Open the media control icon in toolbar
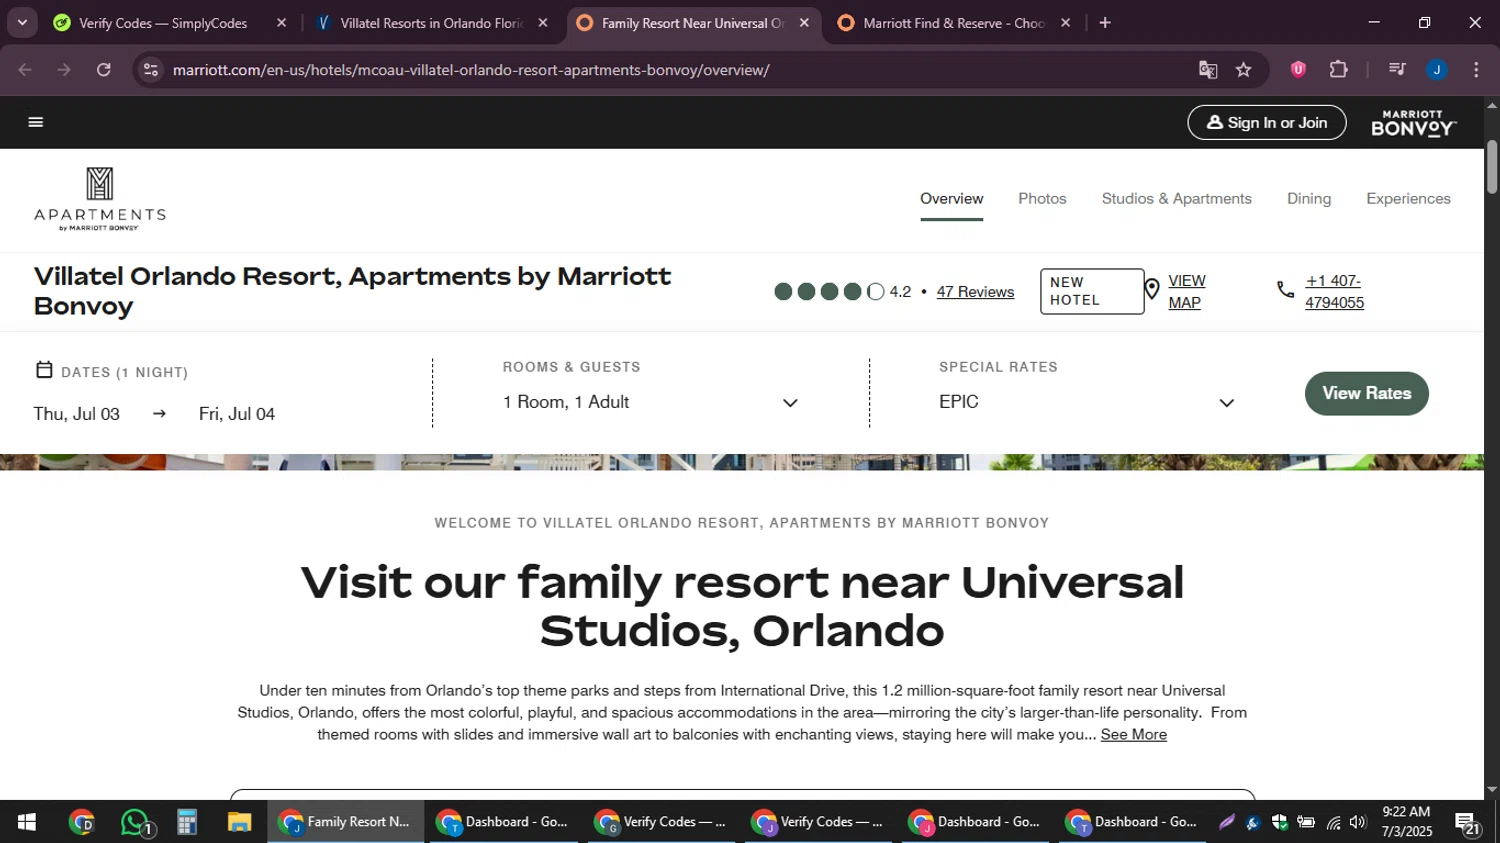The height and width of the screenshot is (843, 1500). (1397, 70)
